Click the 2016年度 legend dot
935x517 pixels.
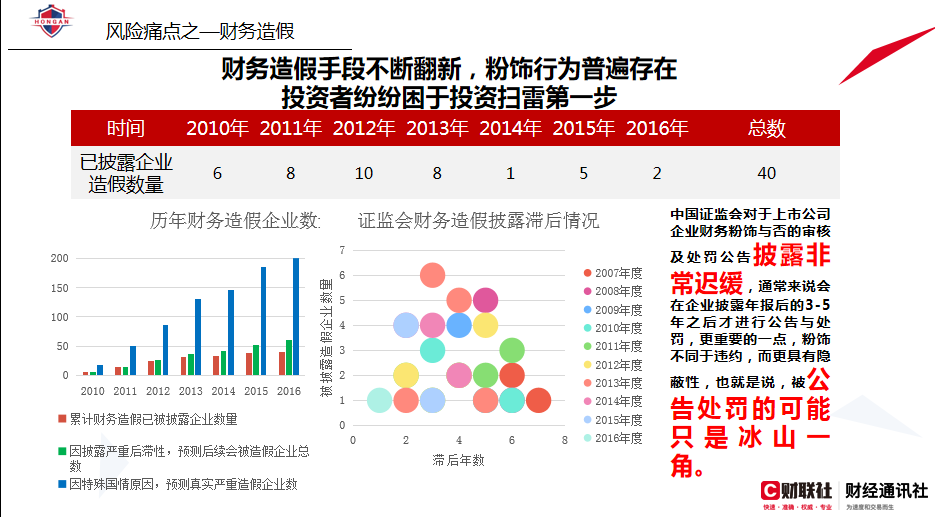pos(587,438)
